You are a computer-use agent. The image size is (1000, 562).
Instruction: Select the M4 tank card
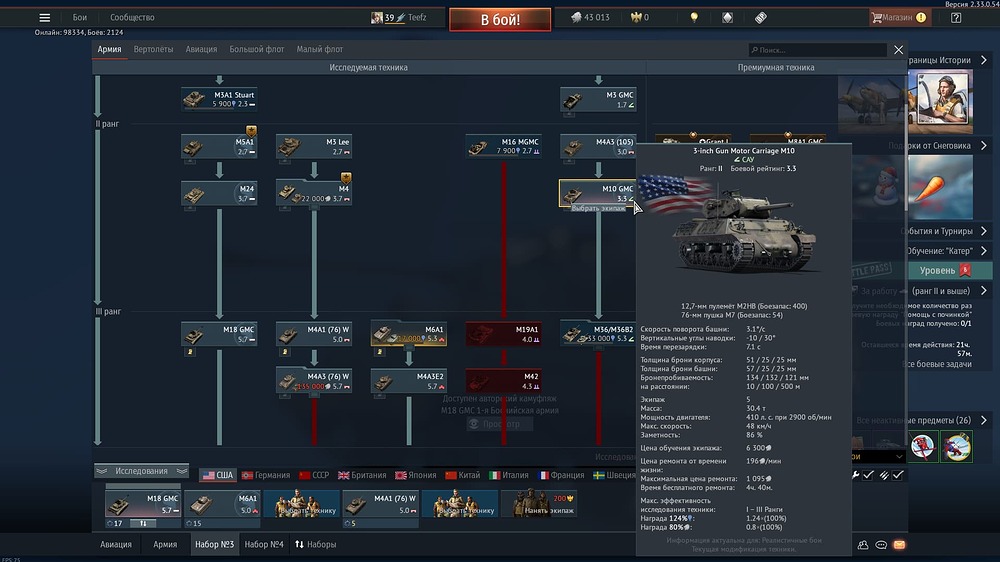coord(313,194)
